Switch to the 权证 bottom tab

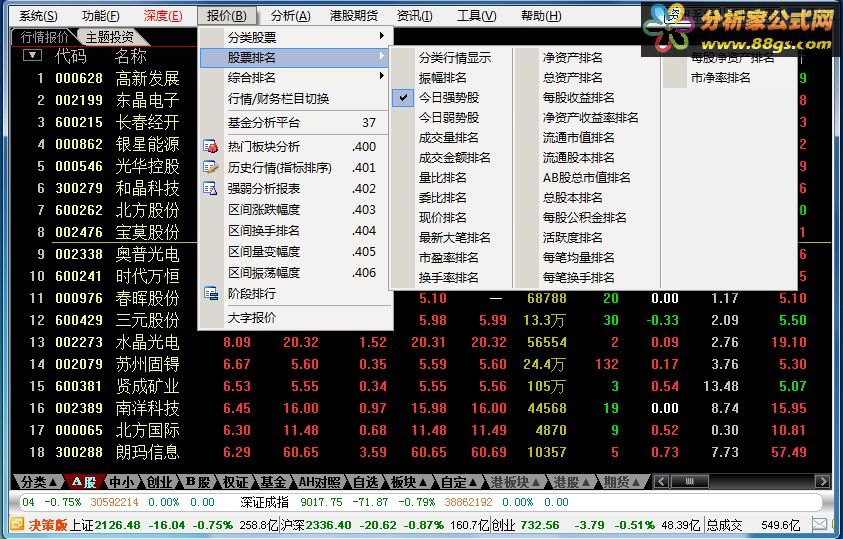click(x=235, y=482)
